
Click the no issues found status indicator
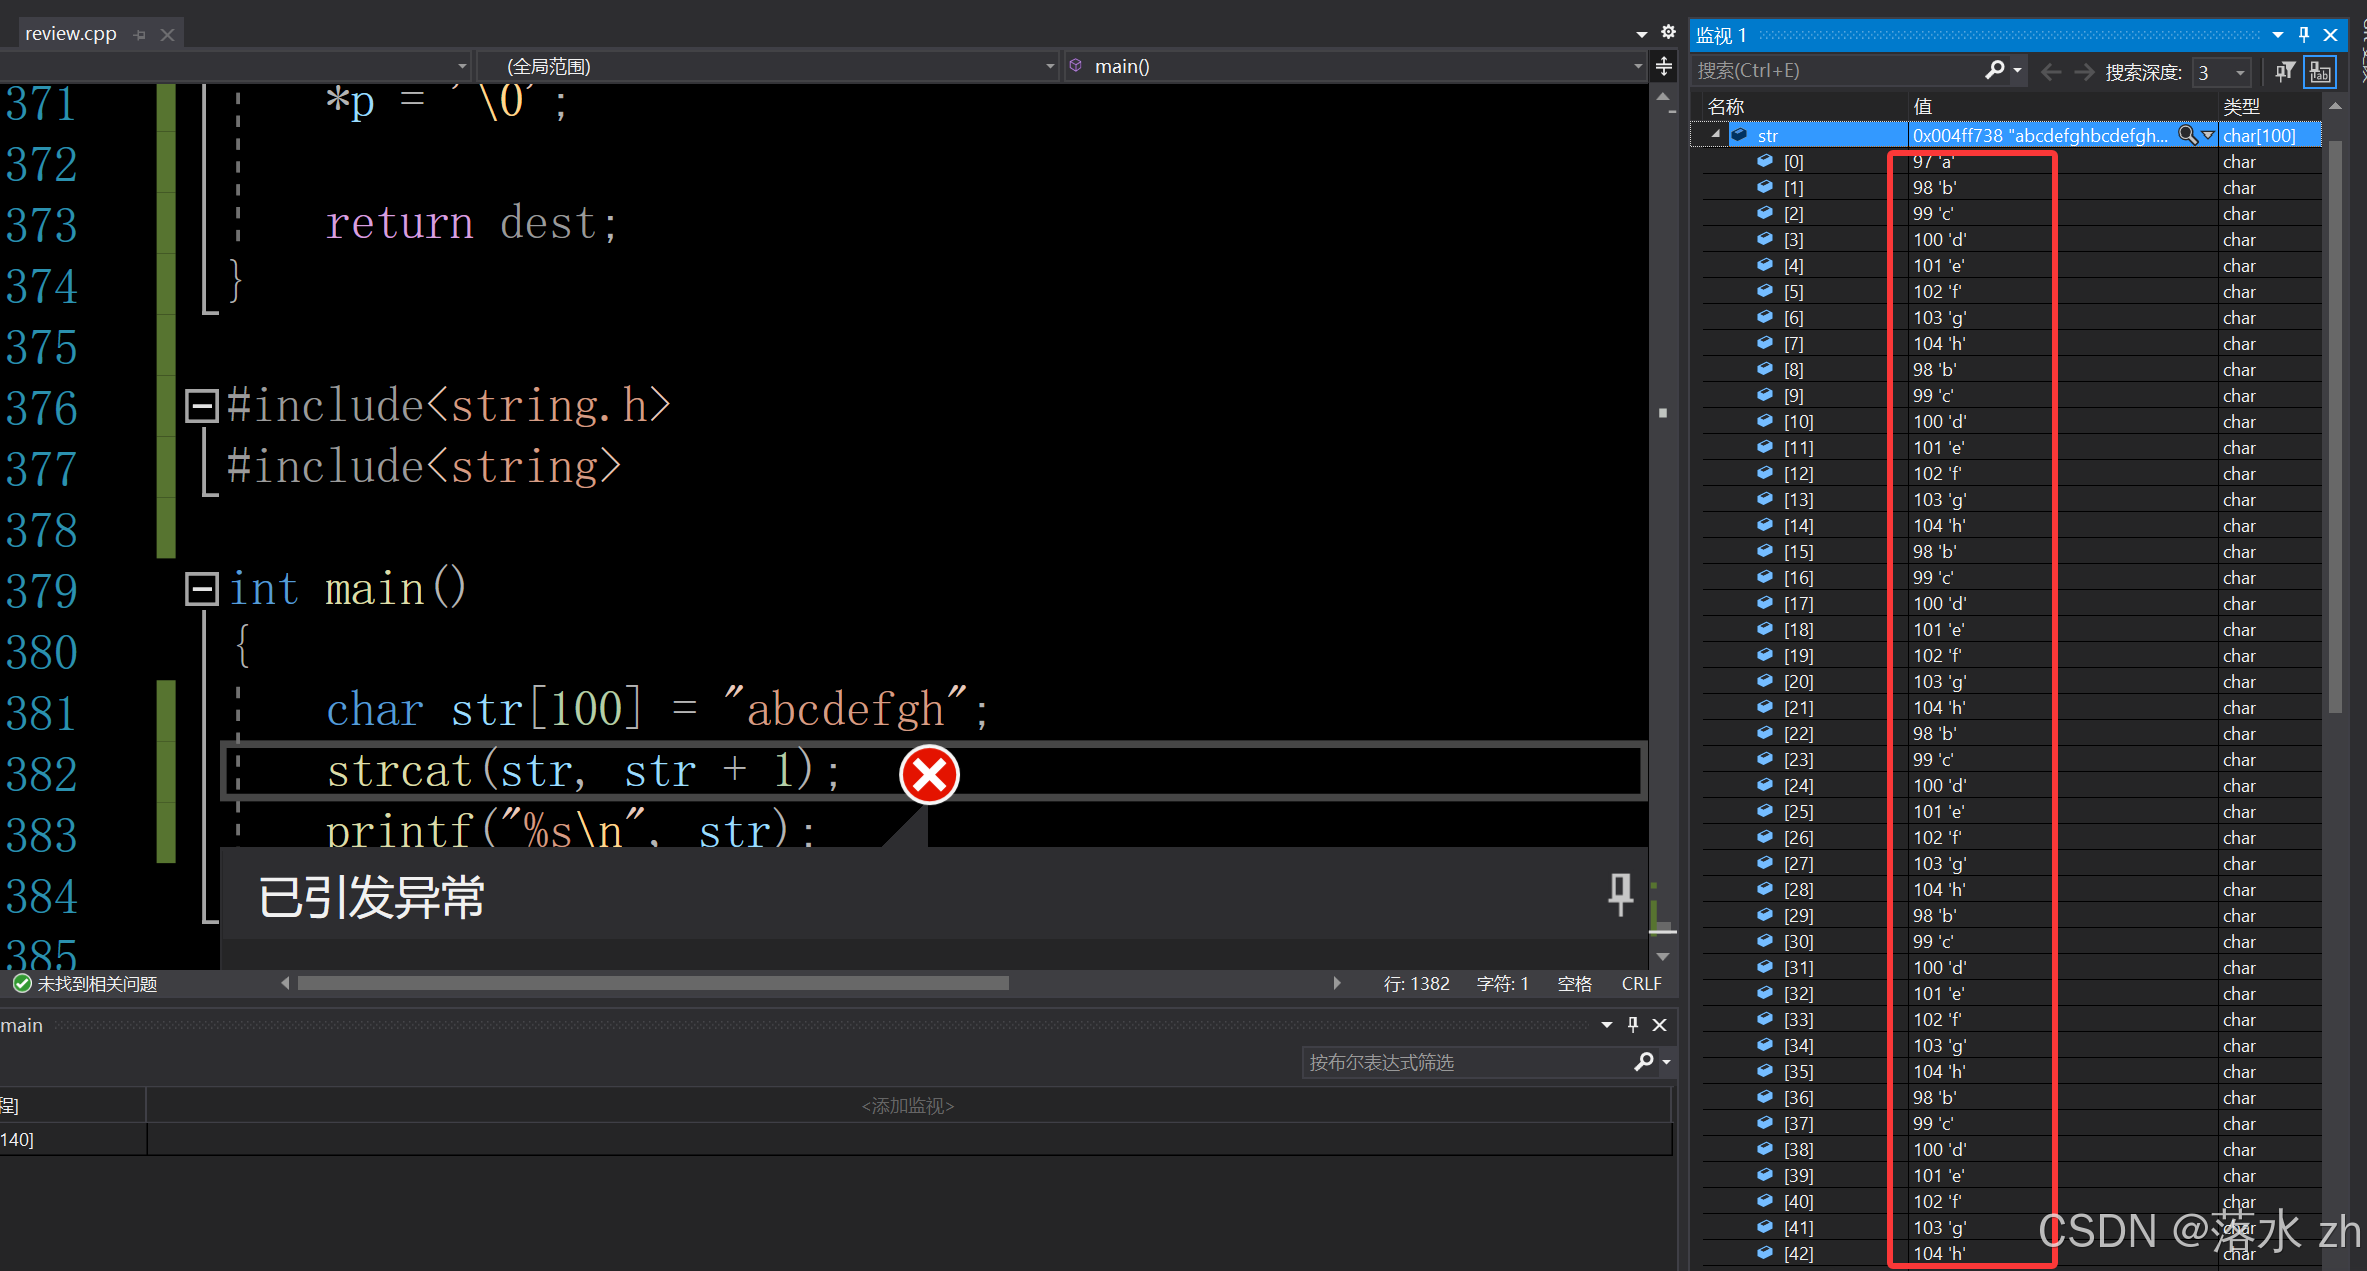86,984
